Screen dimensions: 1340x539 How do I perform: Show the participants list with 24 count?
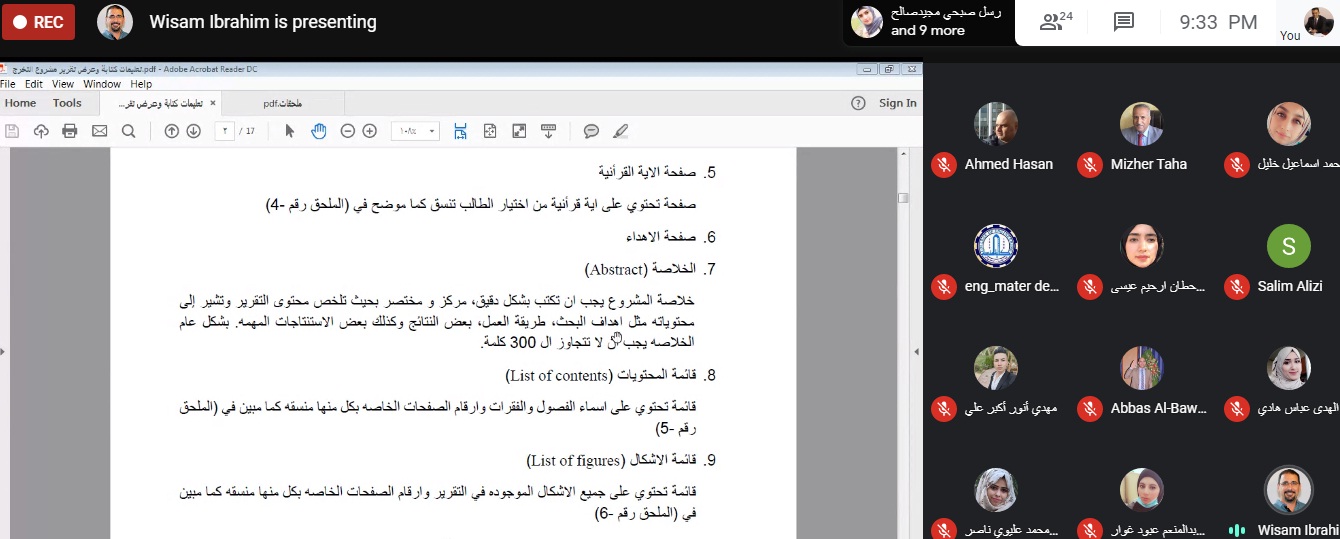(1055, 22)
